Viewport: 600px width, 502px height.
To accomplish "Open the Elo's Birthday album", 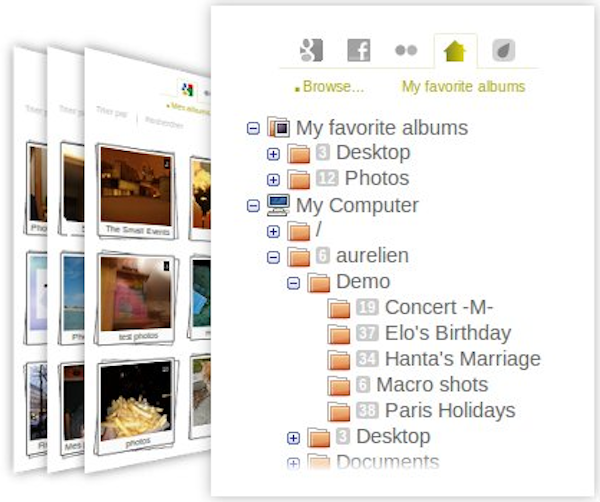I will 448,333.
